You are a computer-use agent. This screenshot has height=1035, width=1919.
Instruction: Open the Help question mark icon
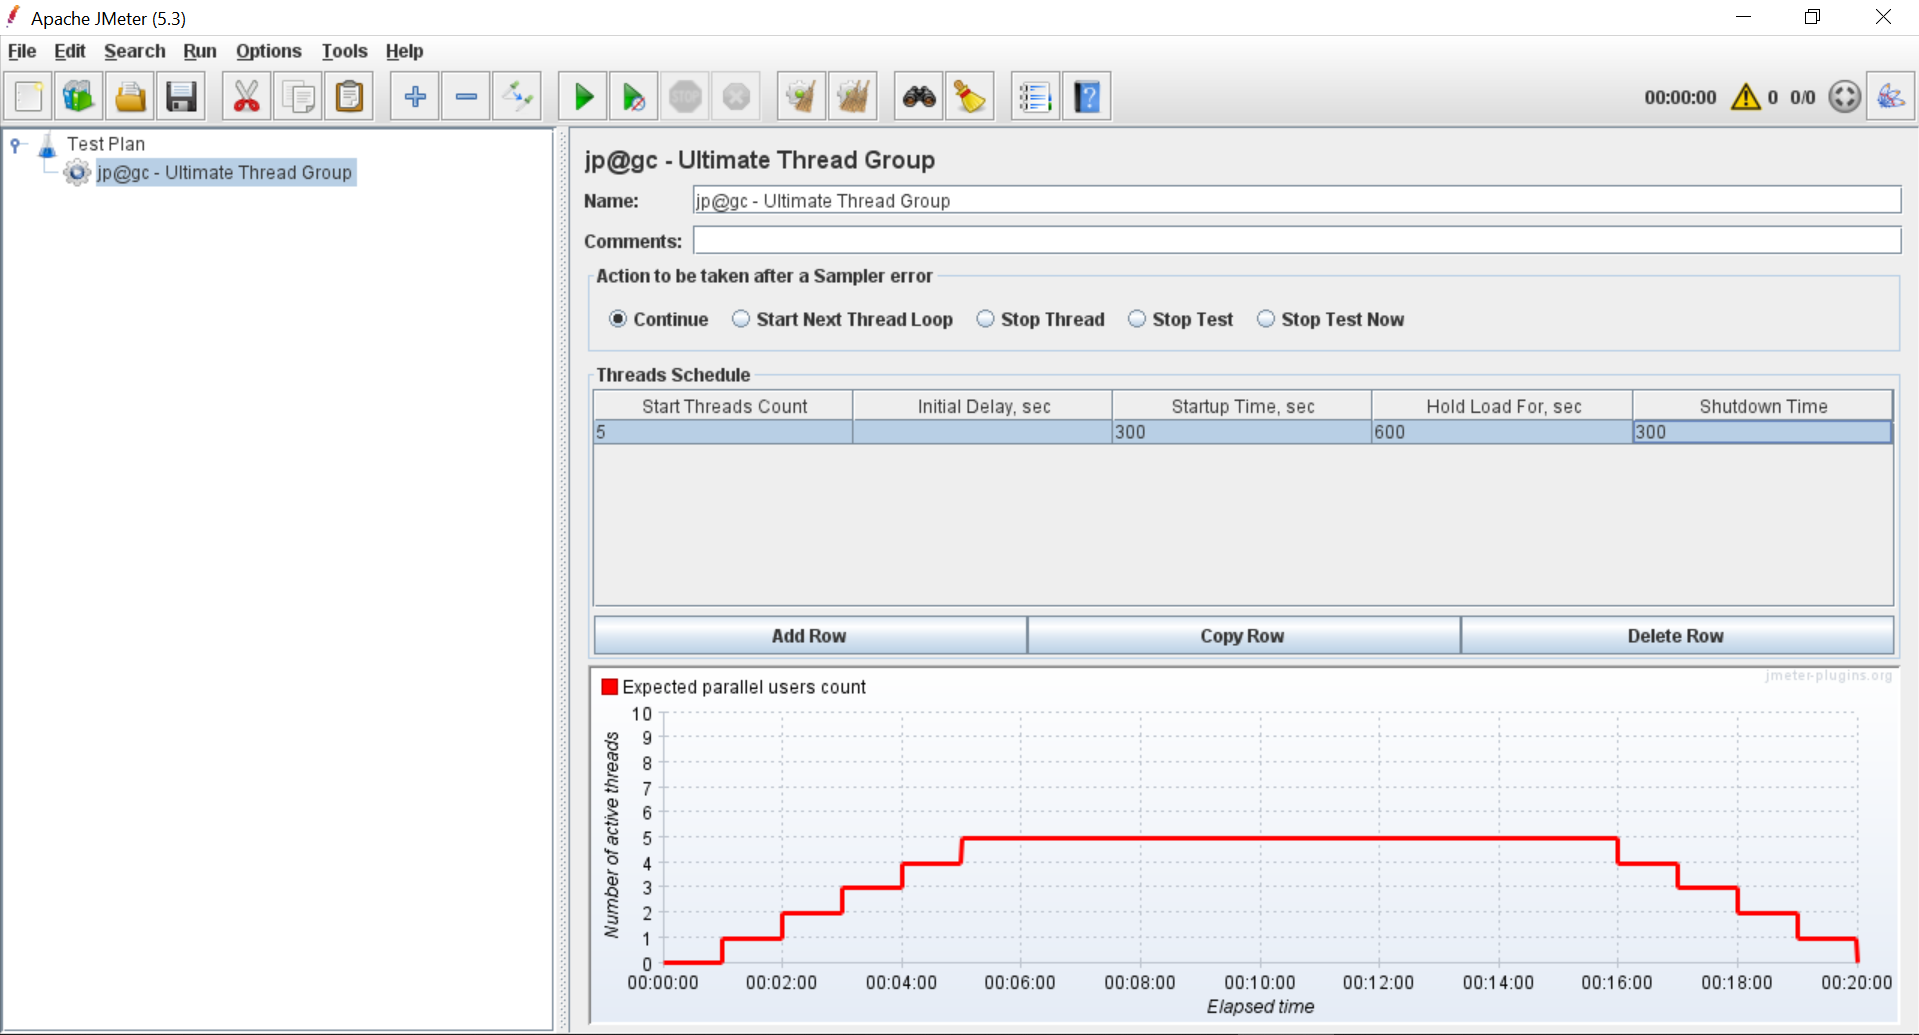1087,97
